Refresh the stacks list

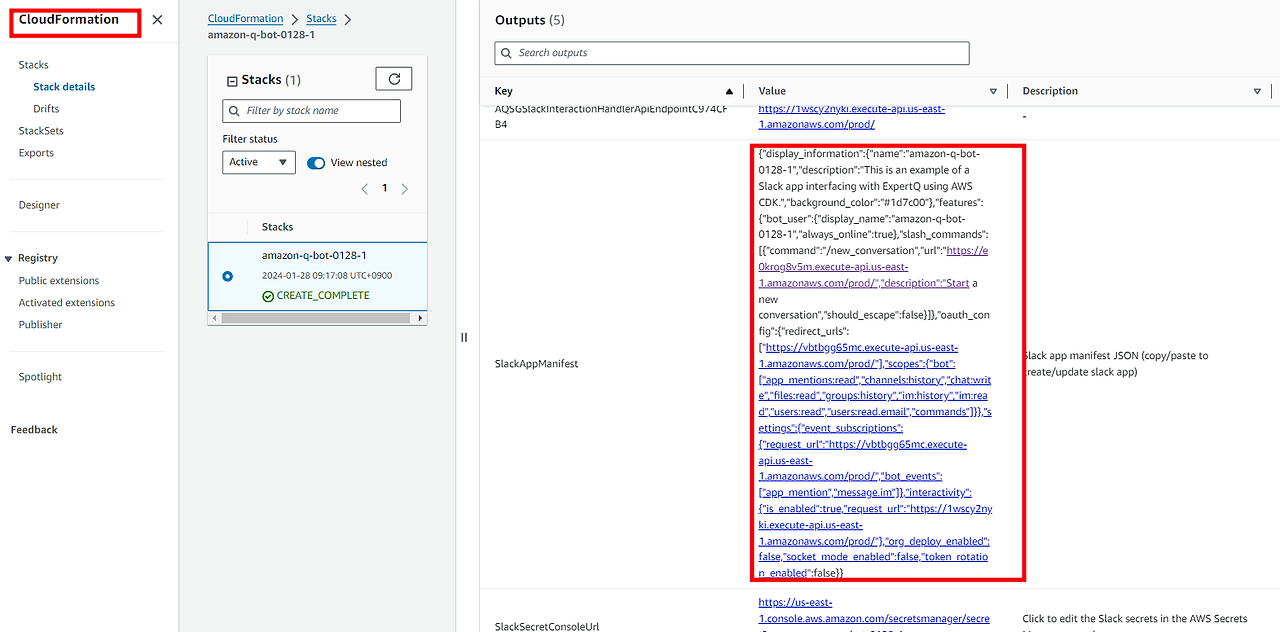(393, 79)
